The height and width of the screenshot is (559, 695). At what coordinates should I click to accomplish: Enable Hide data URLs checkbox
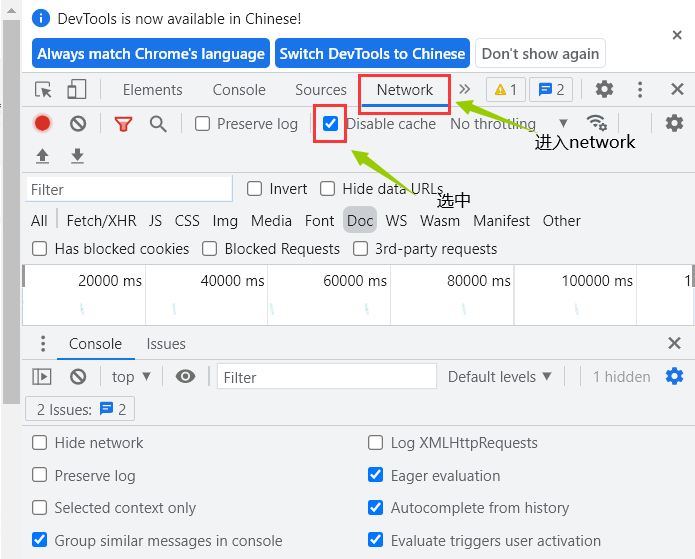327,189
